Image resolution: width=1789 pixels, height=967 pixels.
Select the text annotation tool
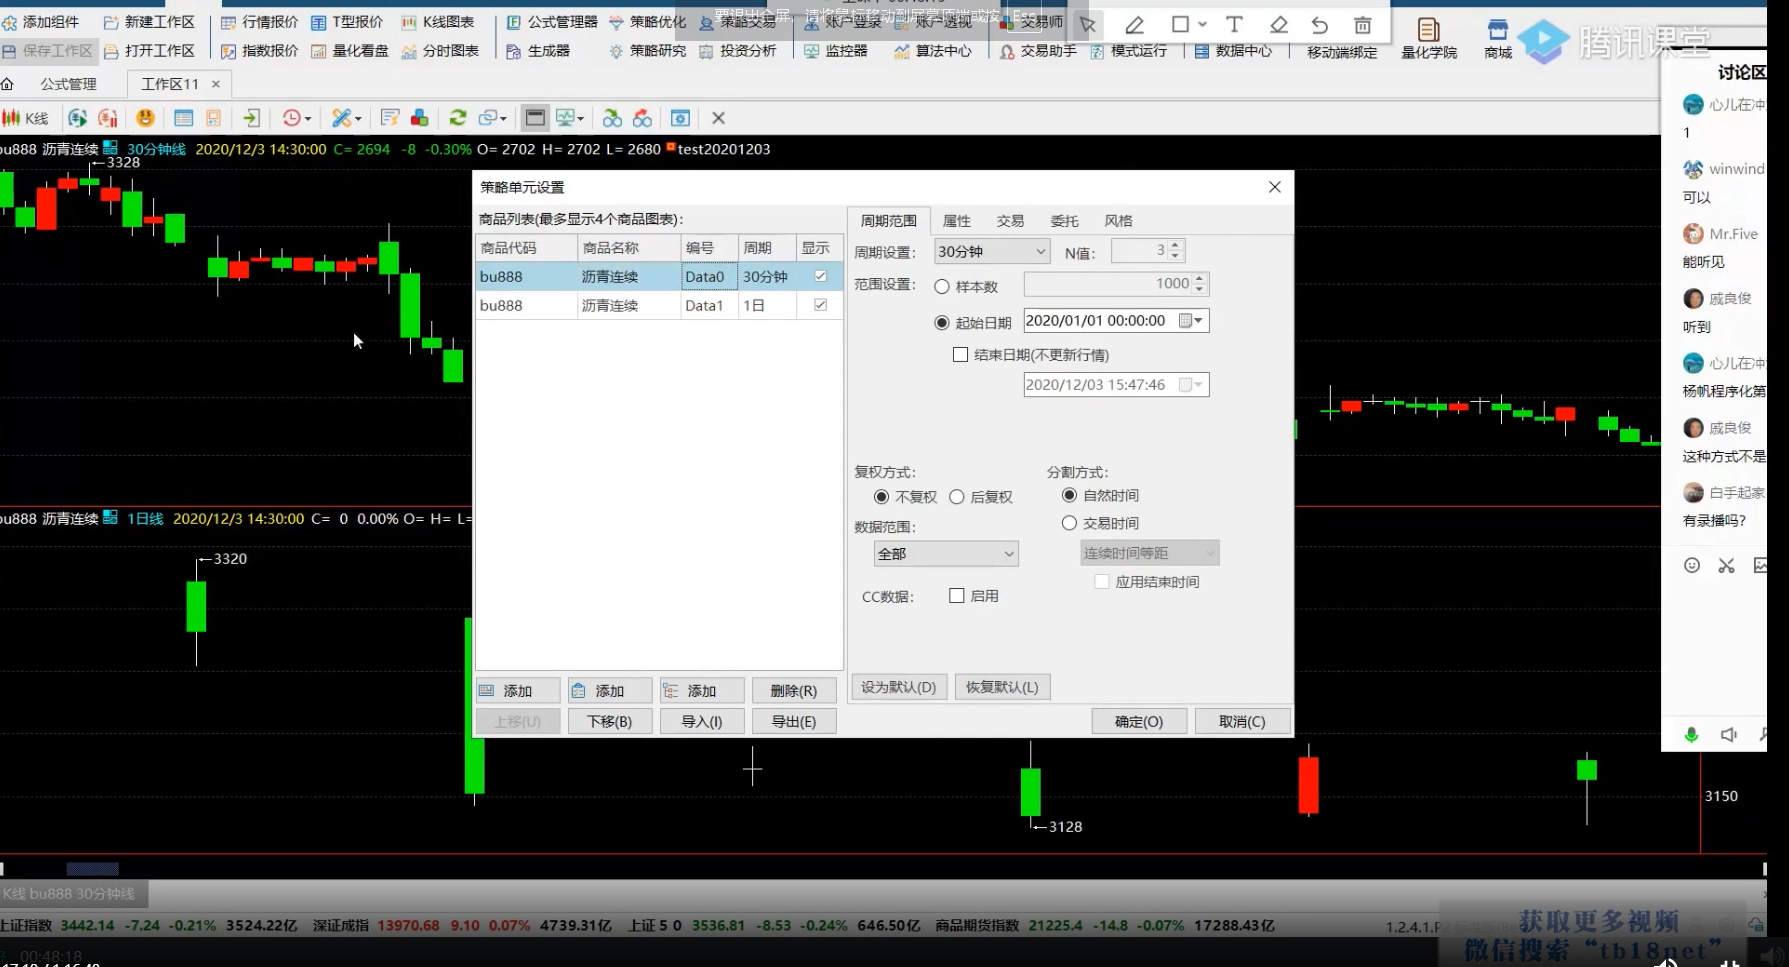tap(1234, 25)
